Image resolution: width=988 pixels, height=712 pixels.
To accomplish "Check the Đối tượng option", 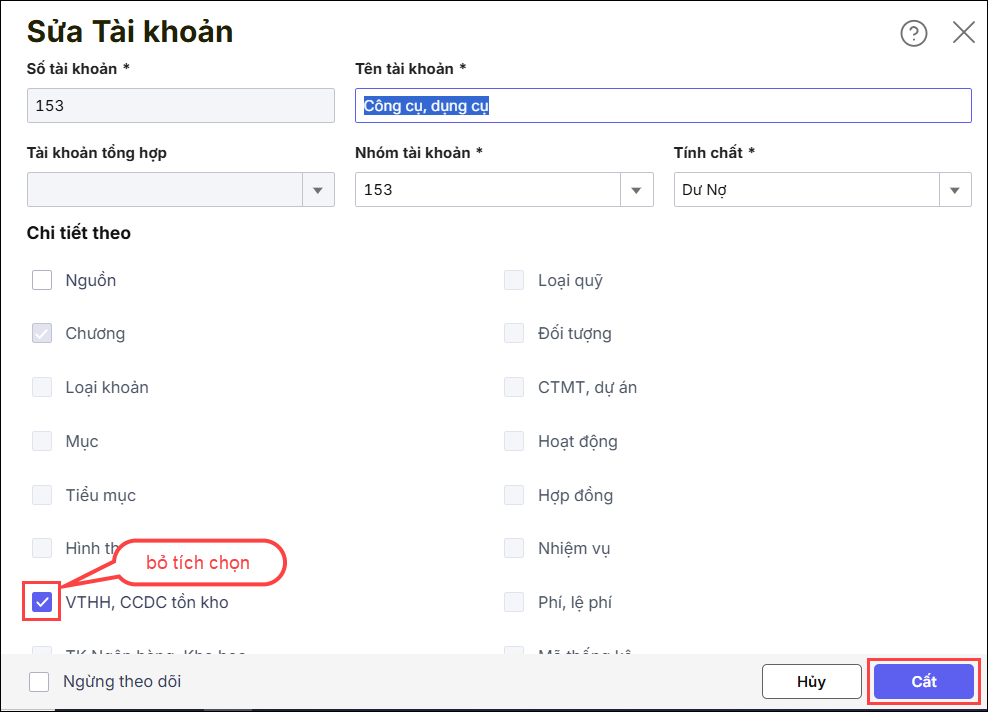I will pos(514,333).
